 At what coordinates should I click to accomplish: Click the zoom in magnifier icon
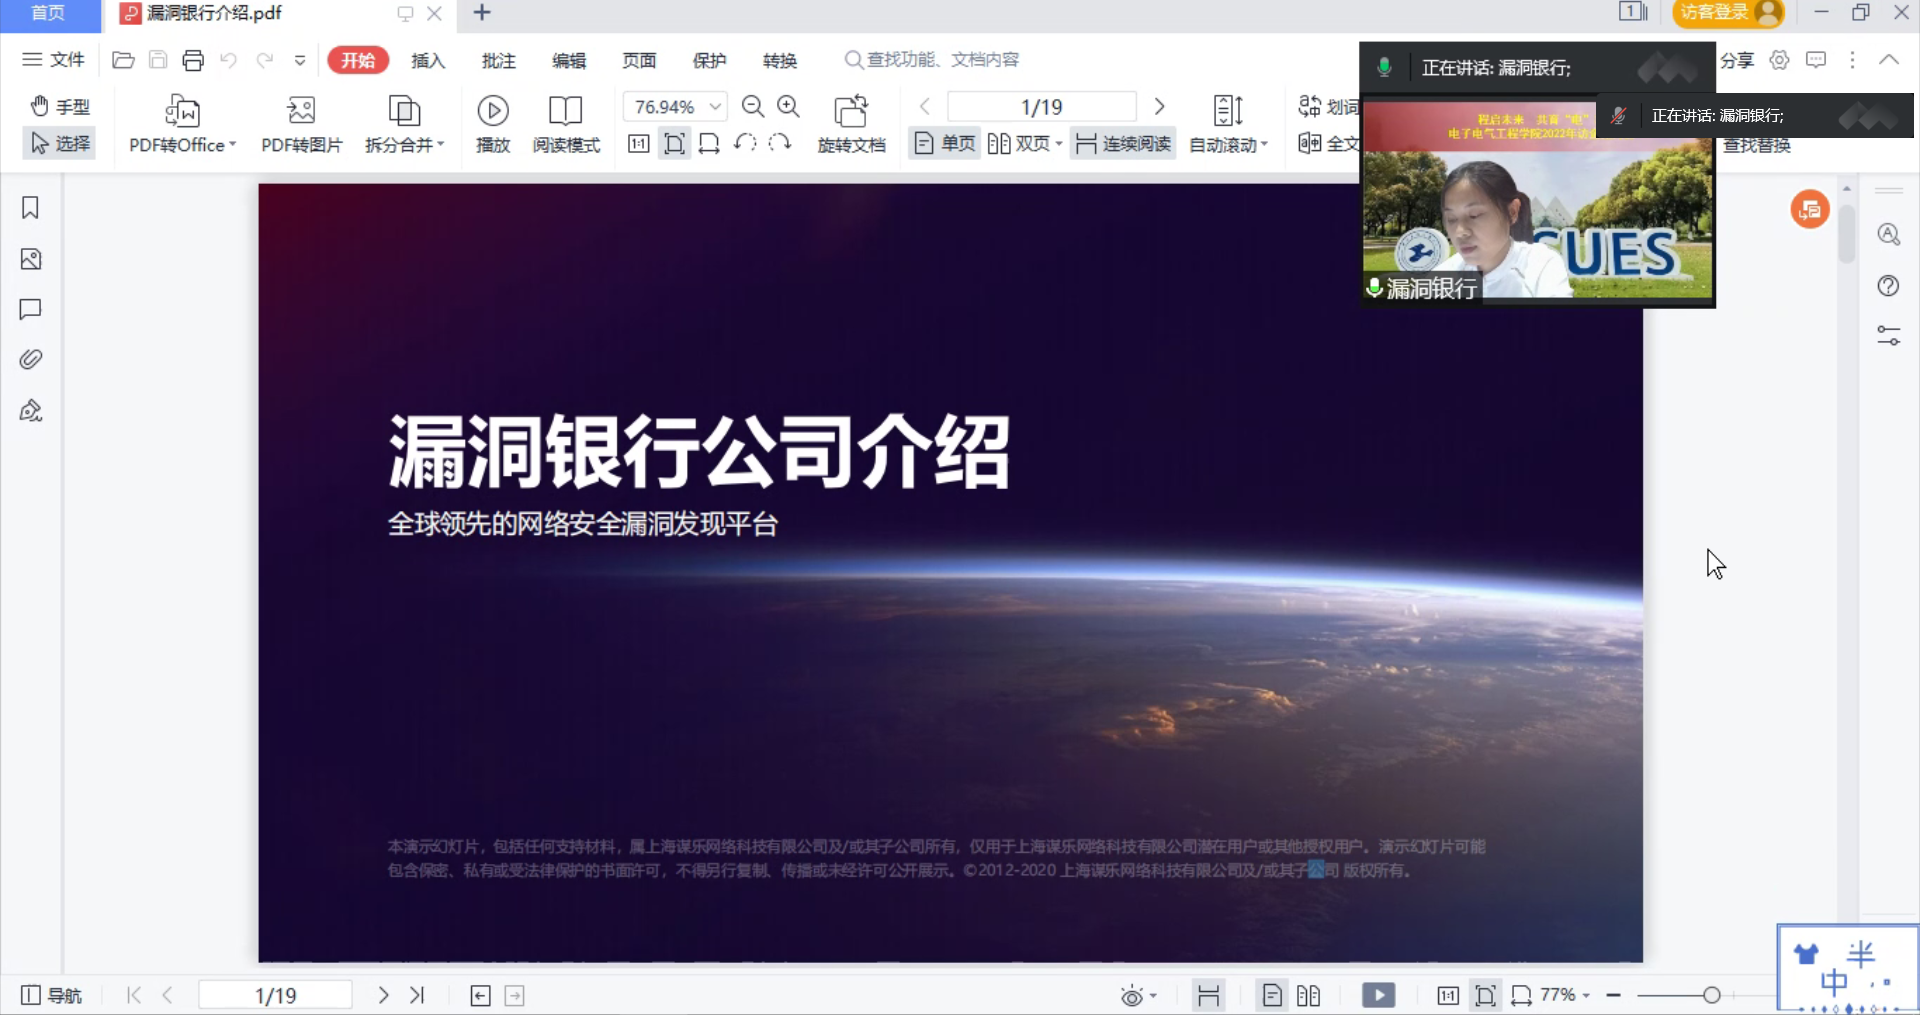(788, 106)
